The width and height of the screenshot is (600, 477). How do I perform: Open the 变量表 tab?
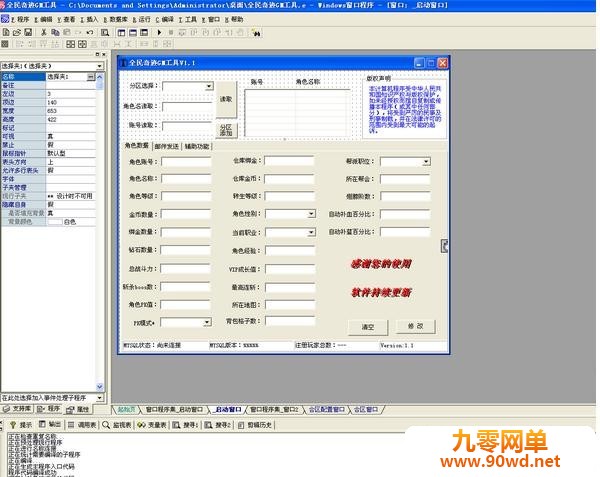point(152,425)
